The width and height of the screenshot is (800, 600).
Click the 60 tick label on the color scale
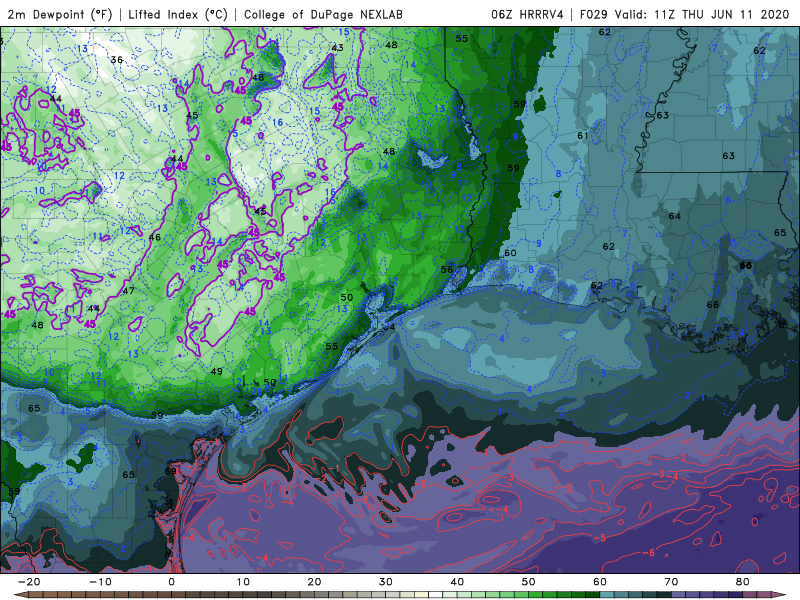[600, 582]
